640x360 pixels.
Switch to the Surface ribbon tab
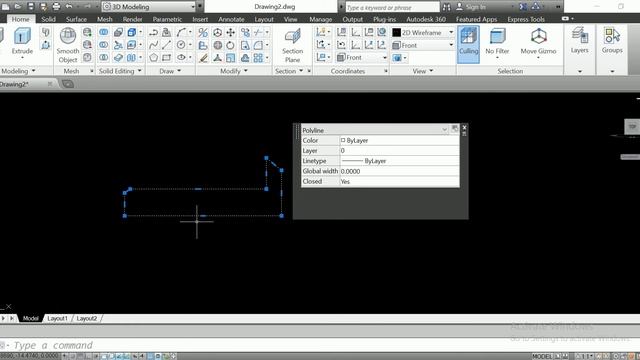[76, 19]
